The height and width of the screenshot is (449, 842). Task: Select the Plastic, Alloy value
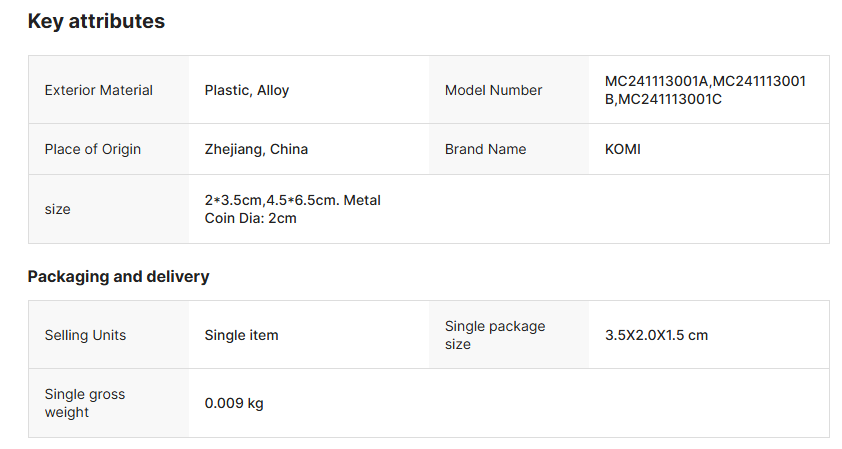(247, 90)
